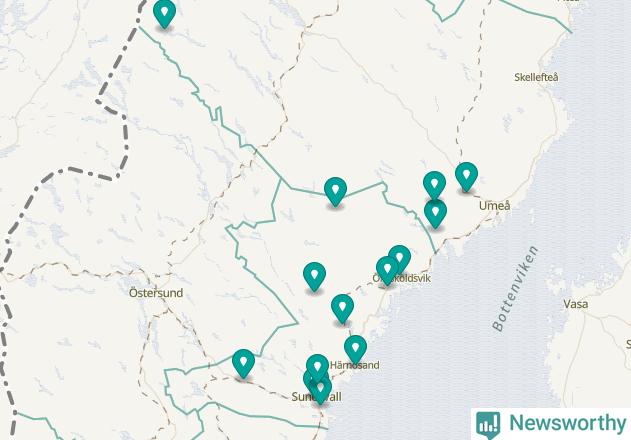Select the pin closest to Umeå label
The height and width of the screenshot is (440, 631).
point(466,176)
